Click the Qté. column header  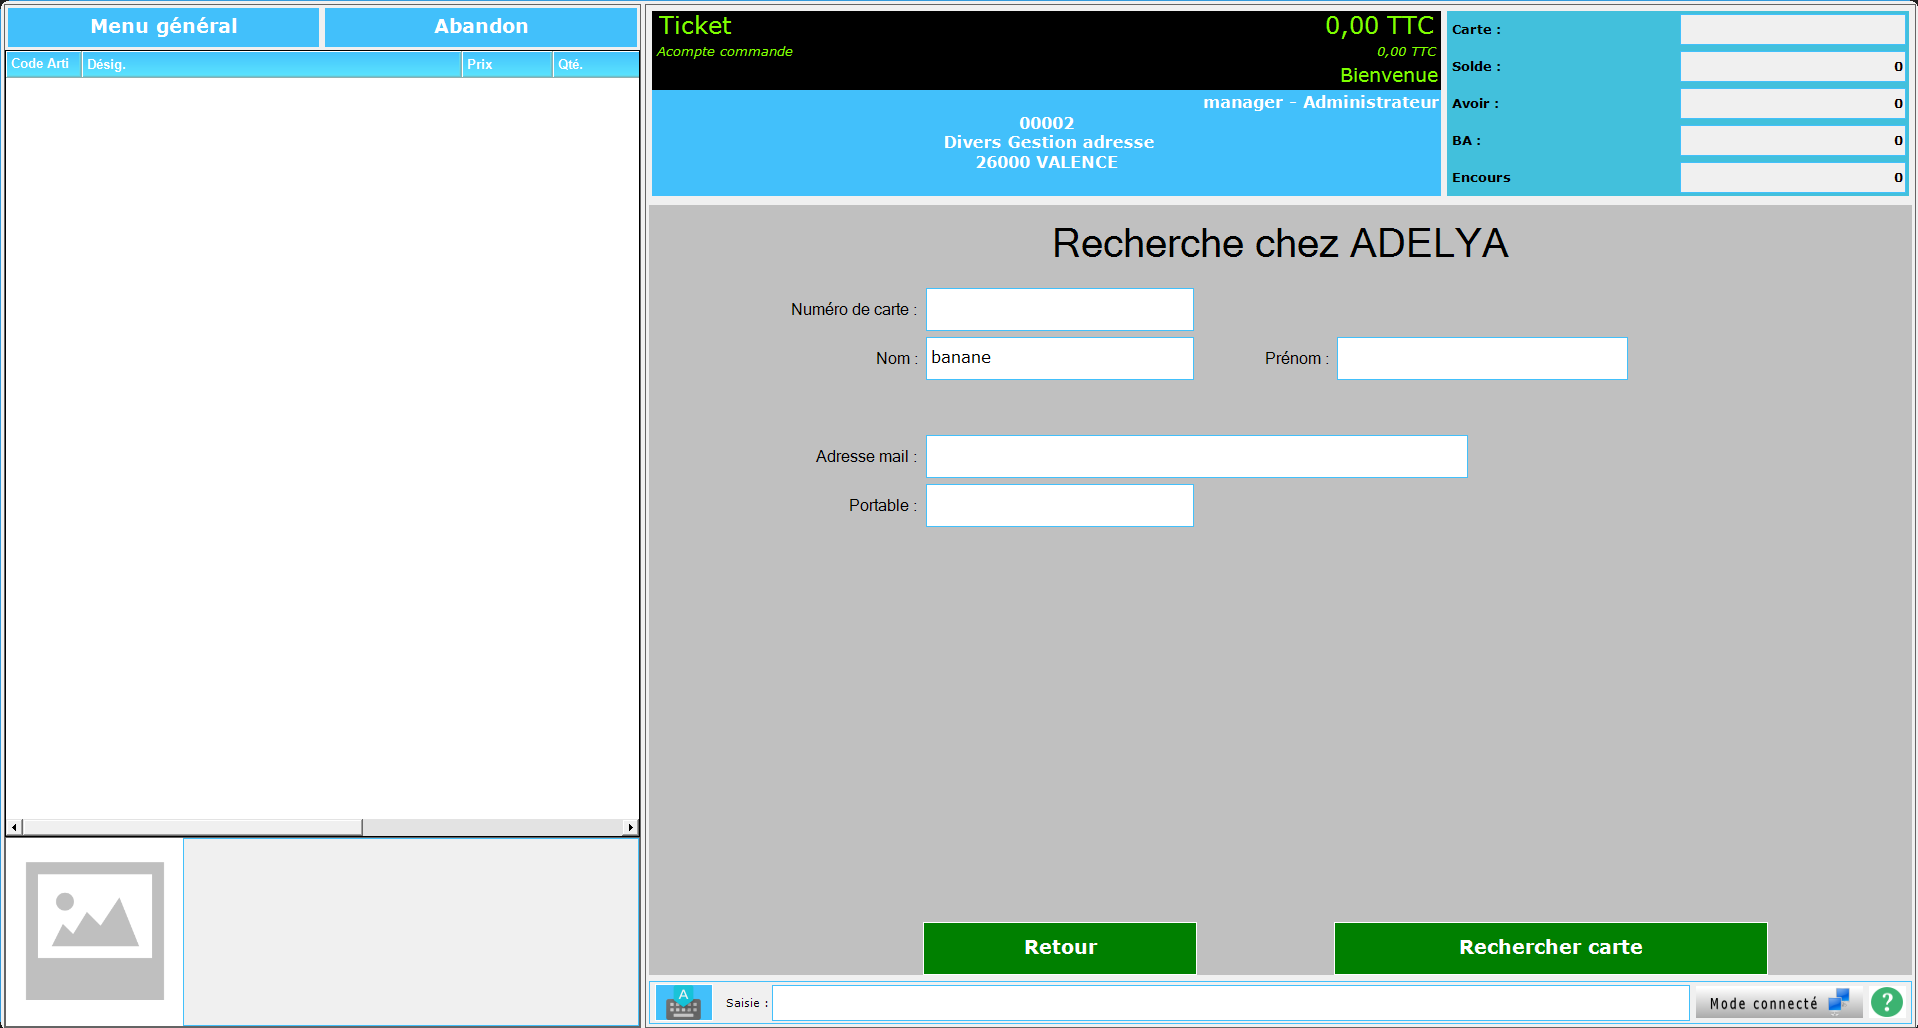[x=596, y=64]
